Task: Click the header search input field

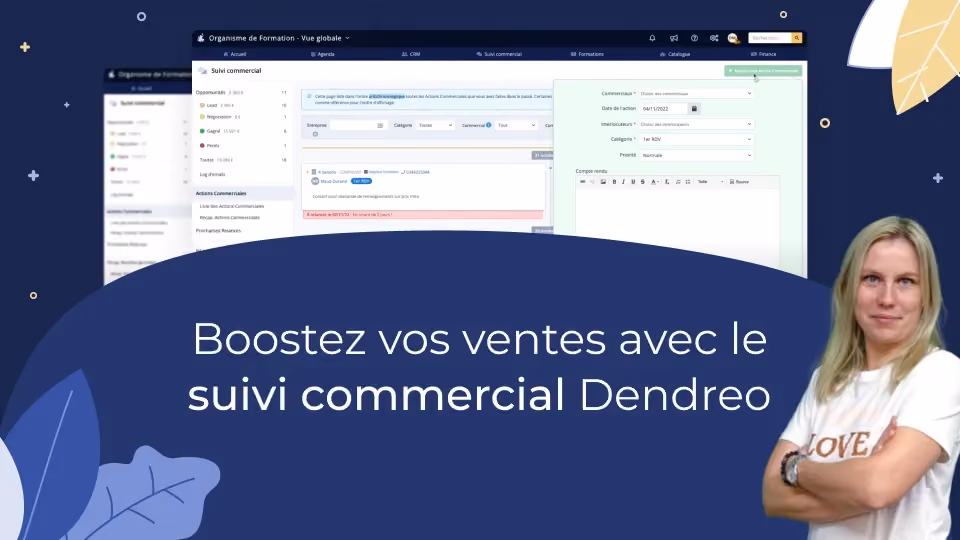Action: click(x=770, y=38)
